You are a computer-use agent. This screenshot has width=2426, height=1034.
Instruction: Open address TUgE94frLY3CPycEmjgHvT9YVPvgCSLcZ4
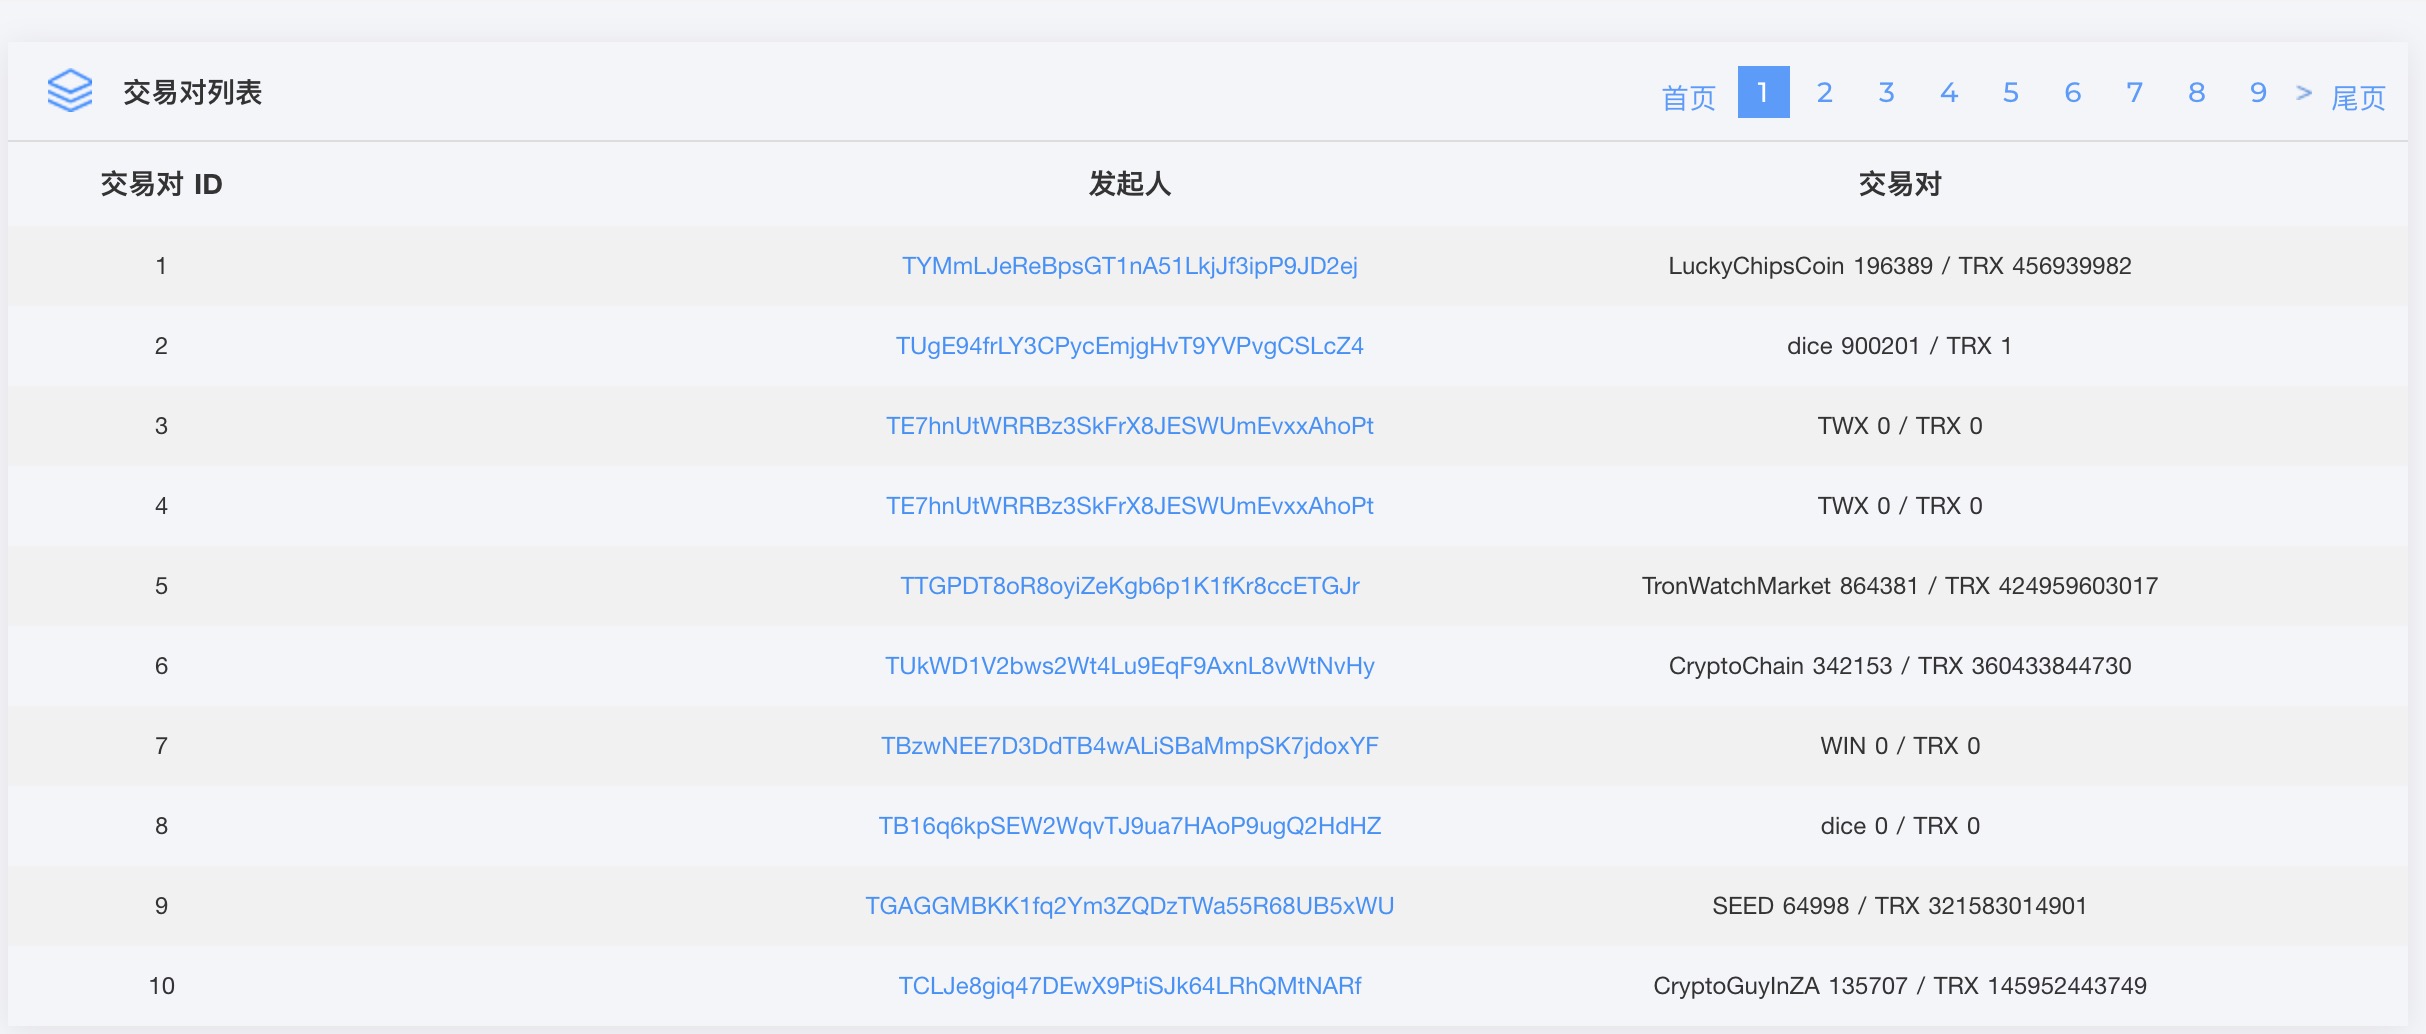tap(1130, 346)
